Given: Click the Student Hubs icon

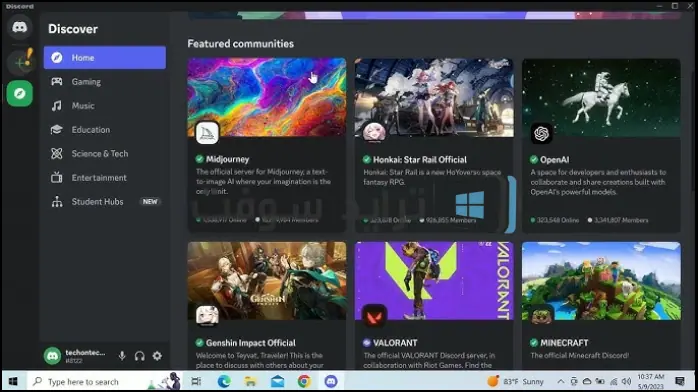Looking at the screenshot, I should (x=57, y=202).
